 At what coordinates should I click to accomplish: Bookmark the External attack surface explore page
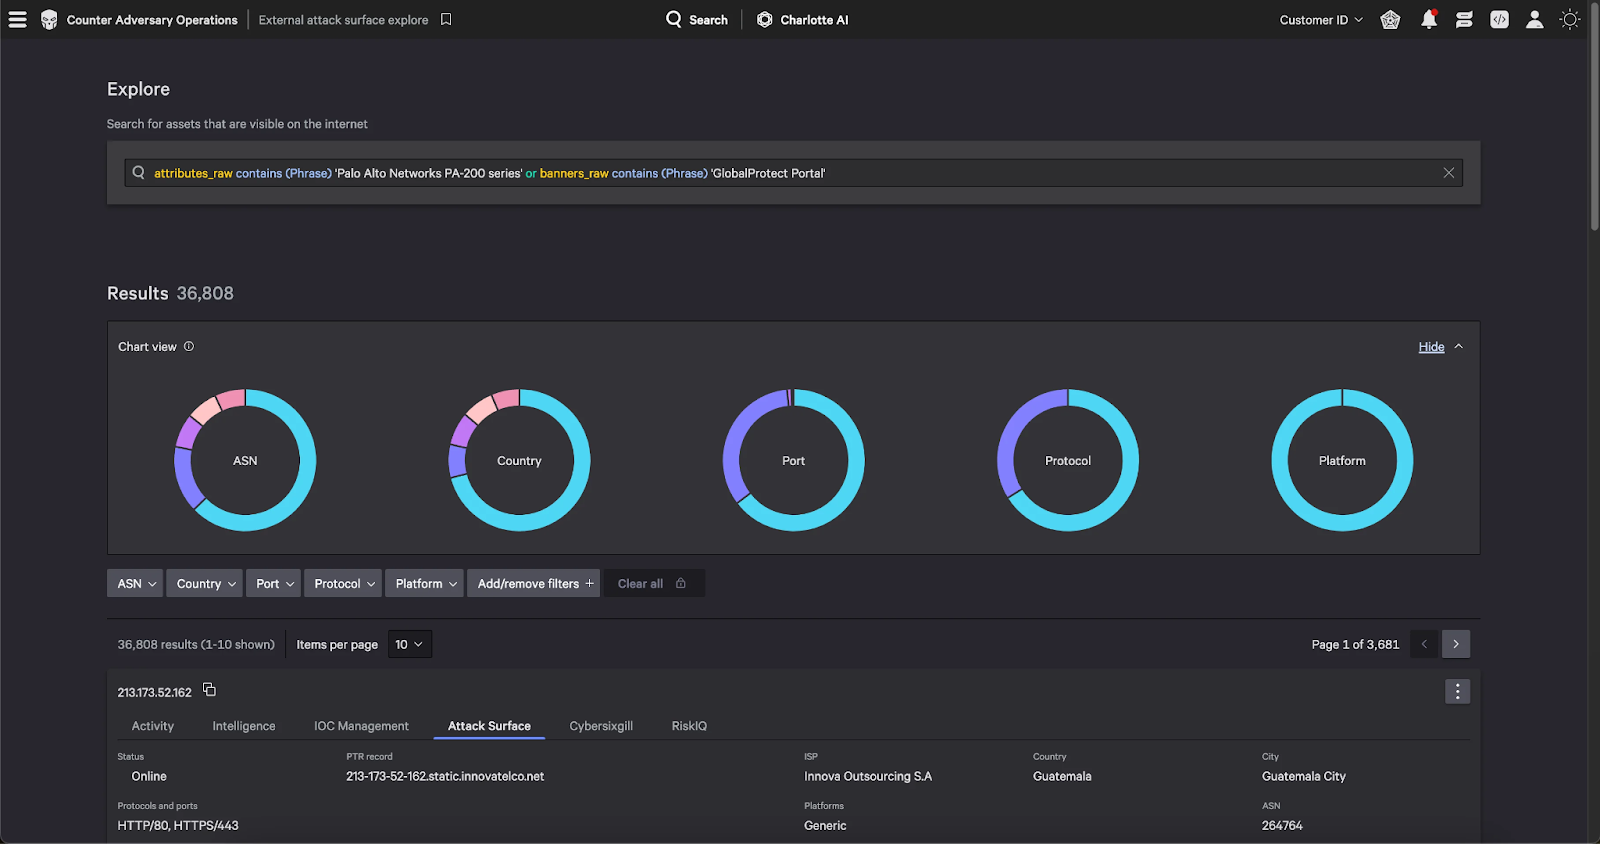(x=446, y=19)
